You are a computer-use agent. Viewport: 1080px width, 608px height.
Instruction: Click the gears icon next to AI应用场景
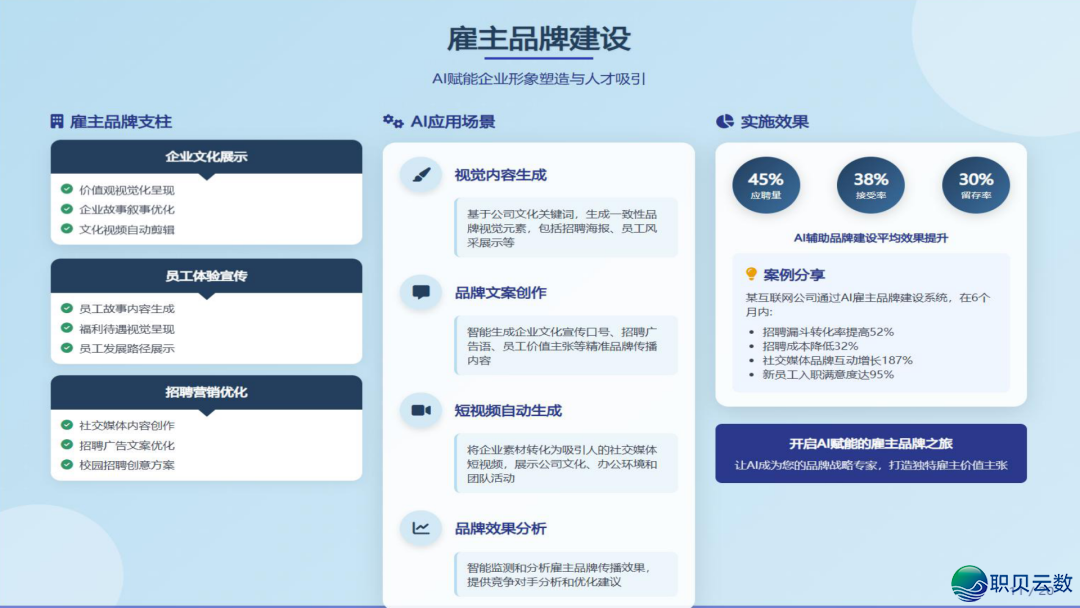pyautogui.click(x=393, y=122)
